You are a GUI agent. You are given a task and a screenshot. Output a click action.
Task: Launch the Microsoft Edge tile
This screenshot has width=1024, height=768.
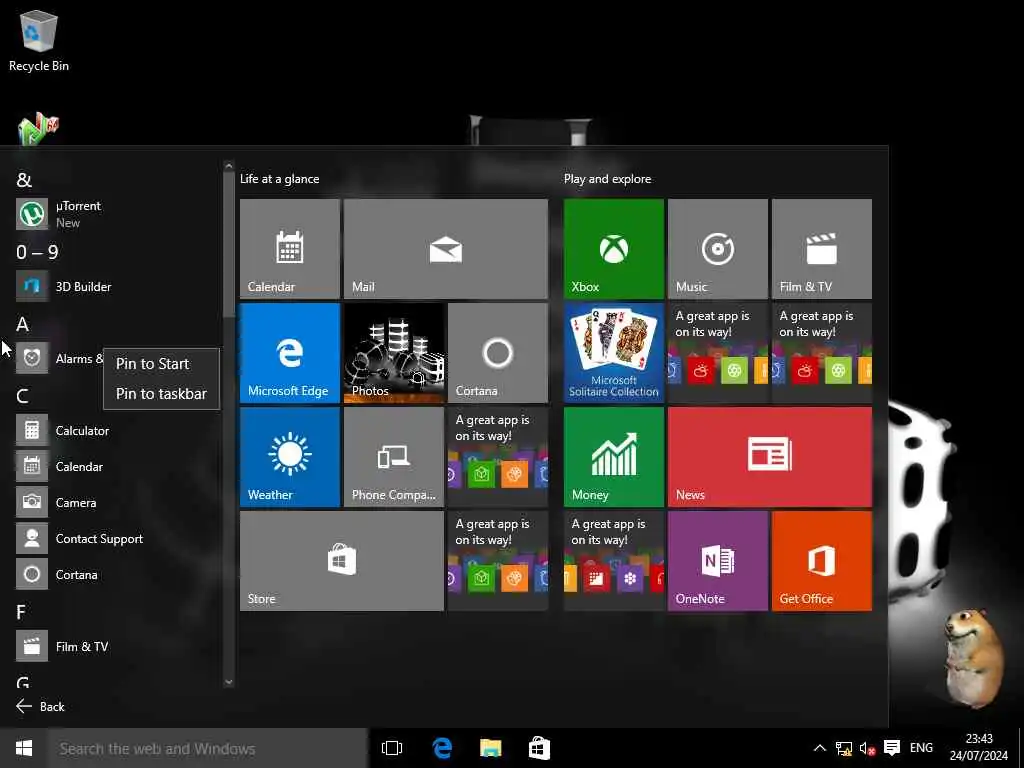(289, 353)
